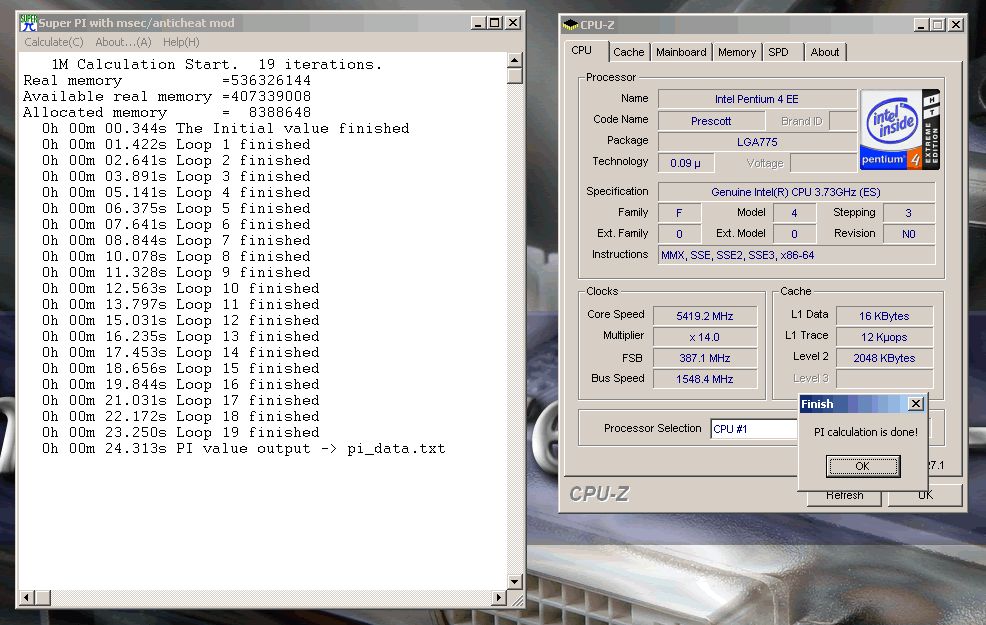Switch to the Mainboard tab in CPU-Z
986x625 pixels.
point(681,52)
